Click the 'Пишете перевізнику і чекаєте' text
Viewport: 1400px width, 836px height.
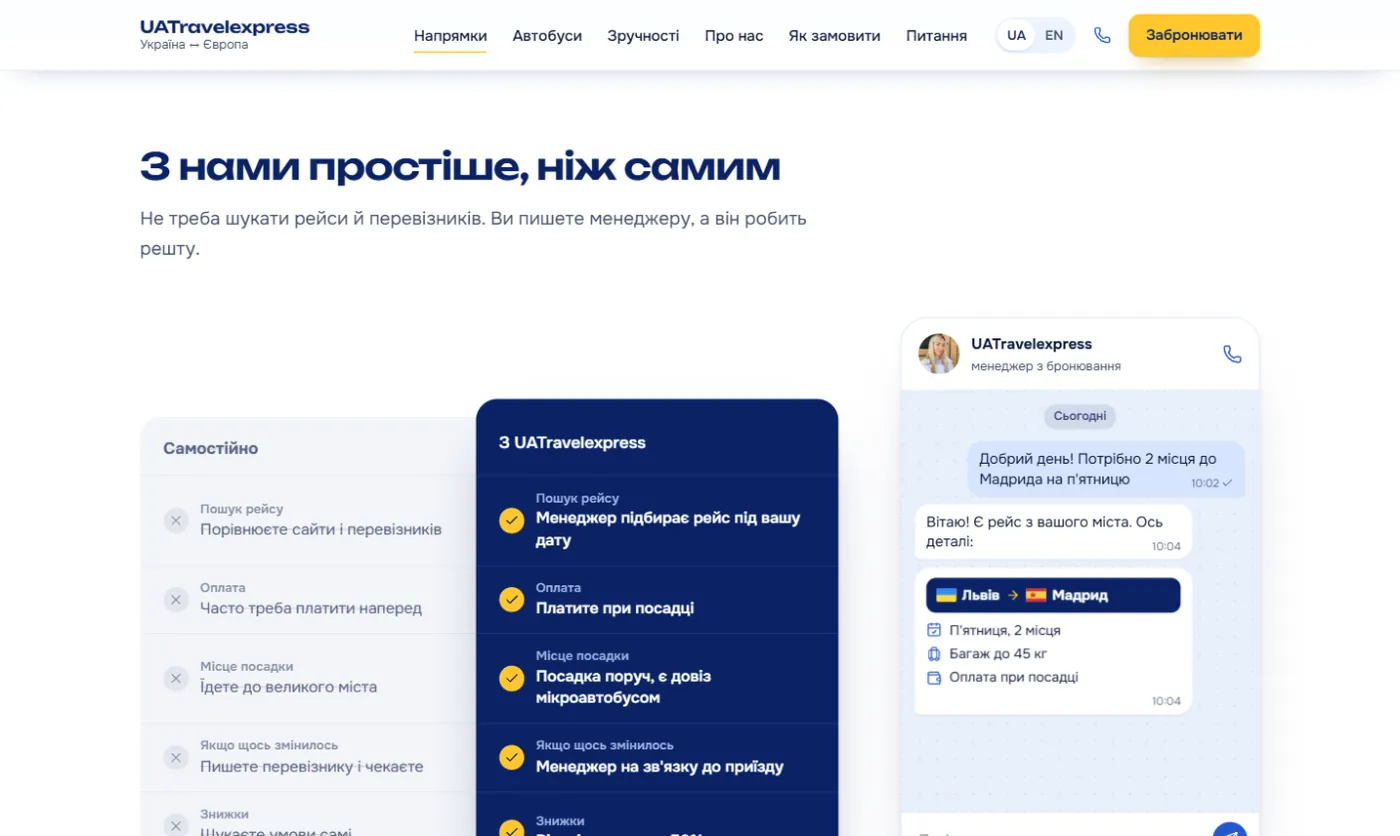coord(312,767)
